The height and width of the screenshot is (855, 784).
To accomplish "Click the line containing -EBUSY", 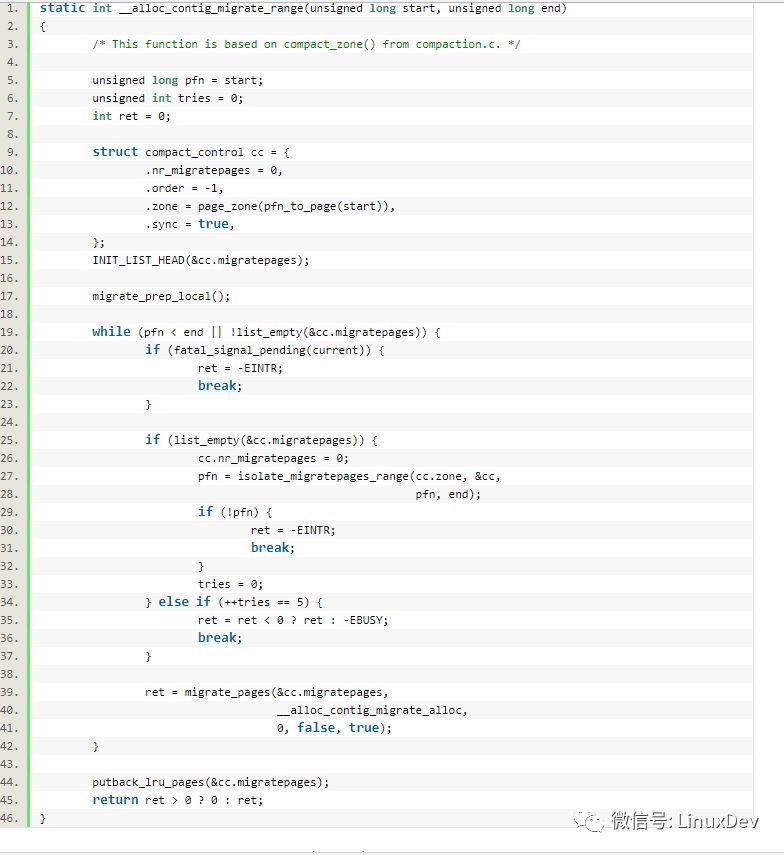I will (293, 620).
